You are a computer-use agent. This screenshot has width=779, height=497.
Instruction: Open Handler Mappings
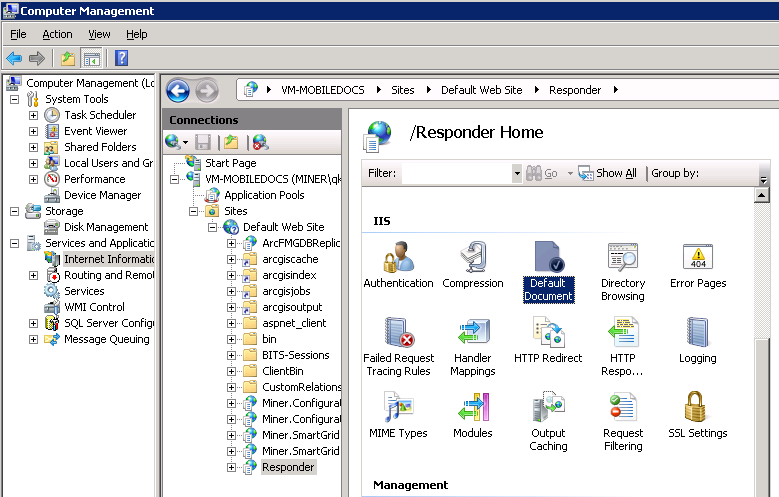(x=473, y=334)
